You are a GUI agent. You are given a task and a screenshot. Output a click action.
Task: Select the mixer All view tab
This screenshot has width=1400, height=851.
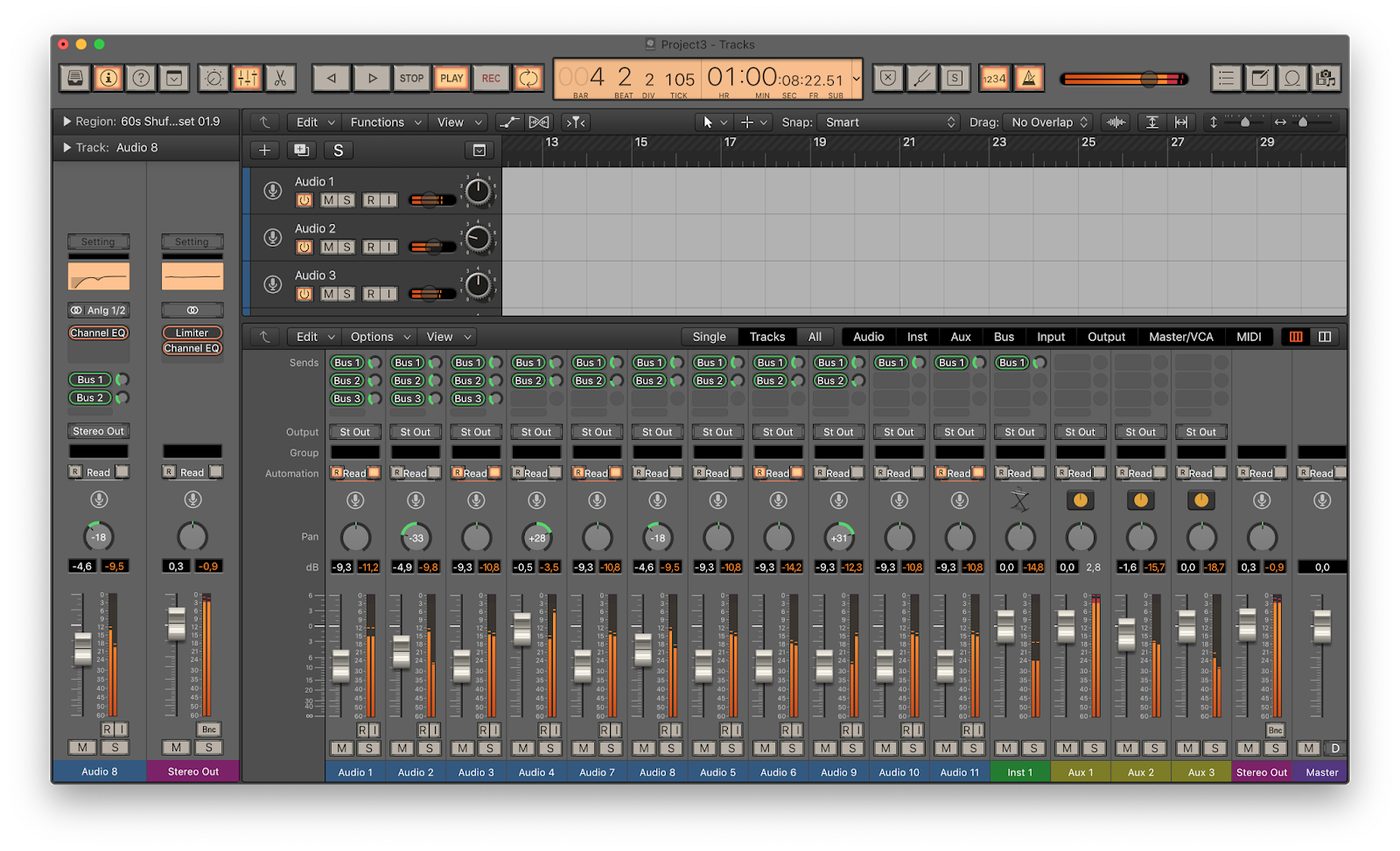(x=815, y=337)
